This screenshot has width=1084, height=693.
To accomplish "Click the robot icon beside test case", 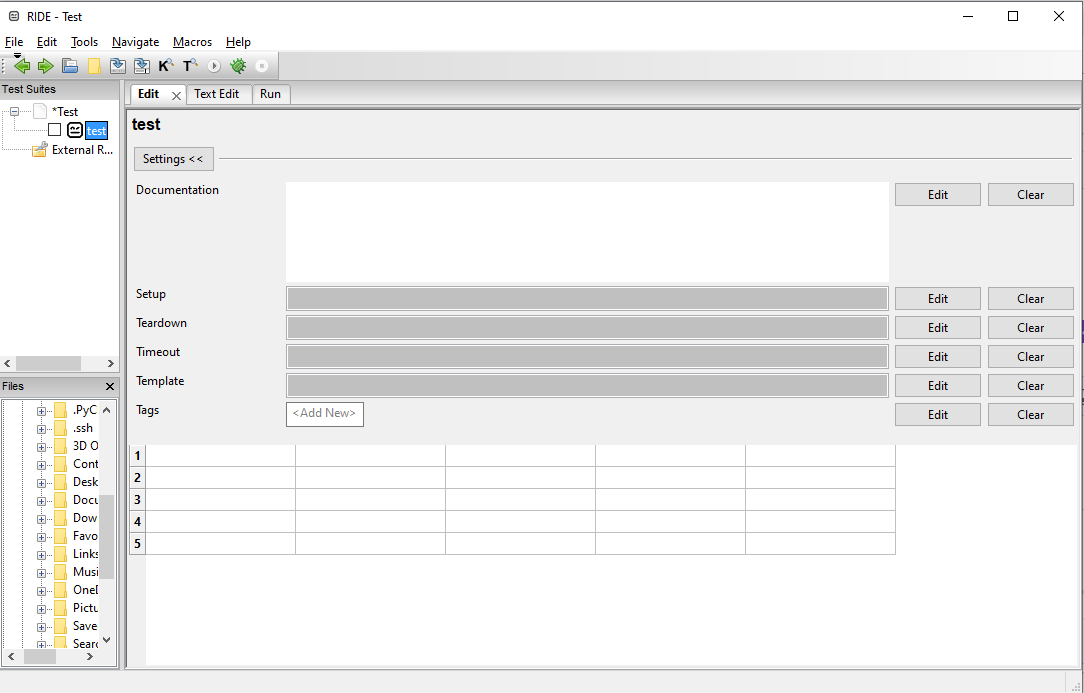I will [75, 130].
